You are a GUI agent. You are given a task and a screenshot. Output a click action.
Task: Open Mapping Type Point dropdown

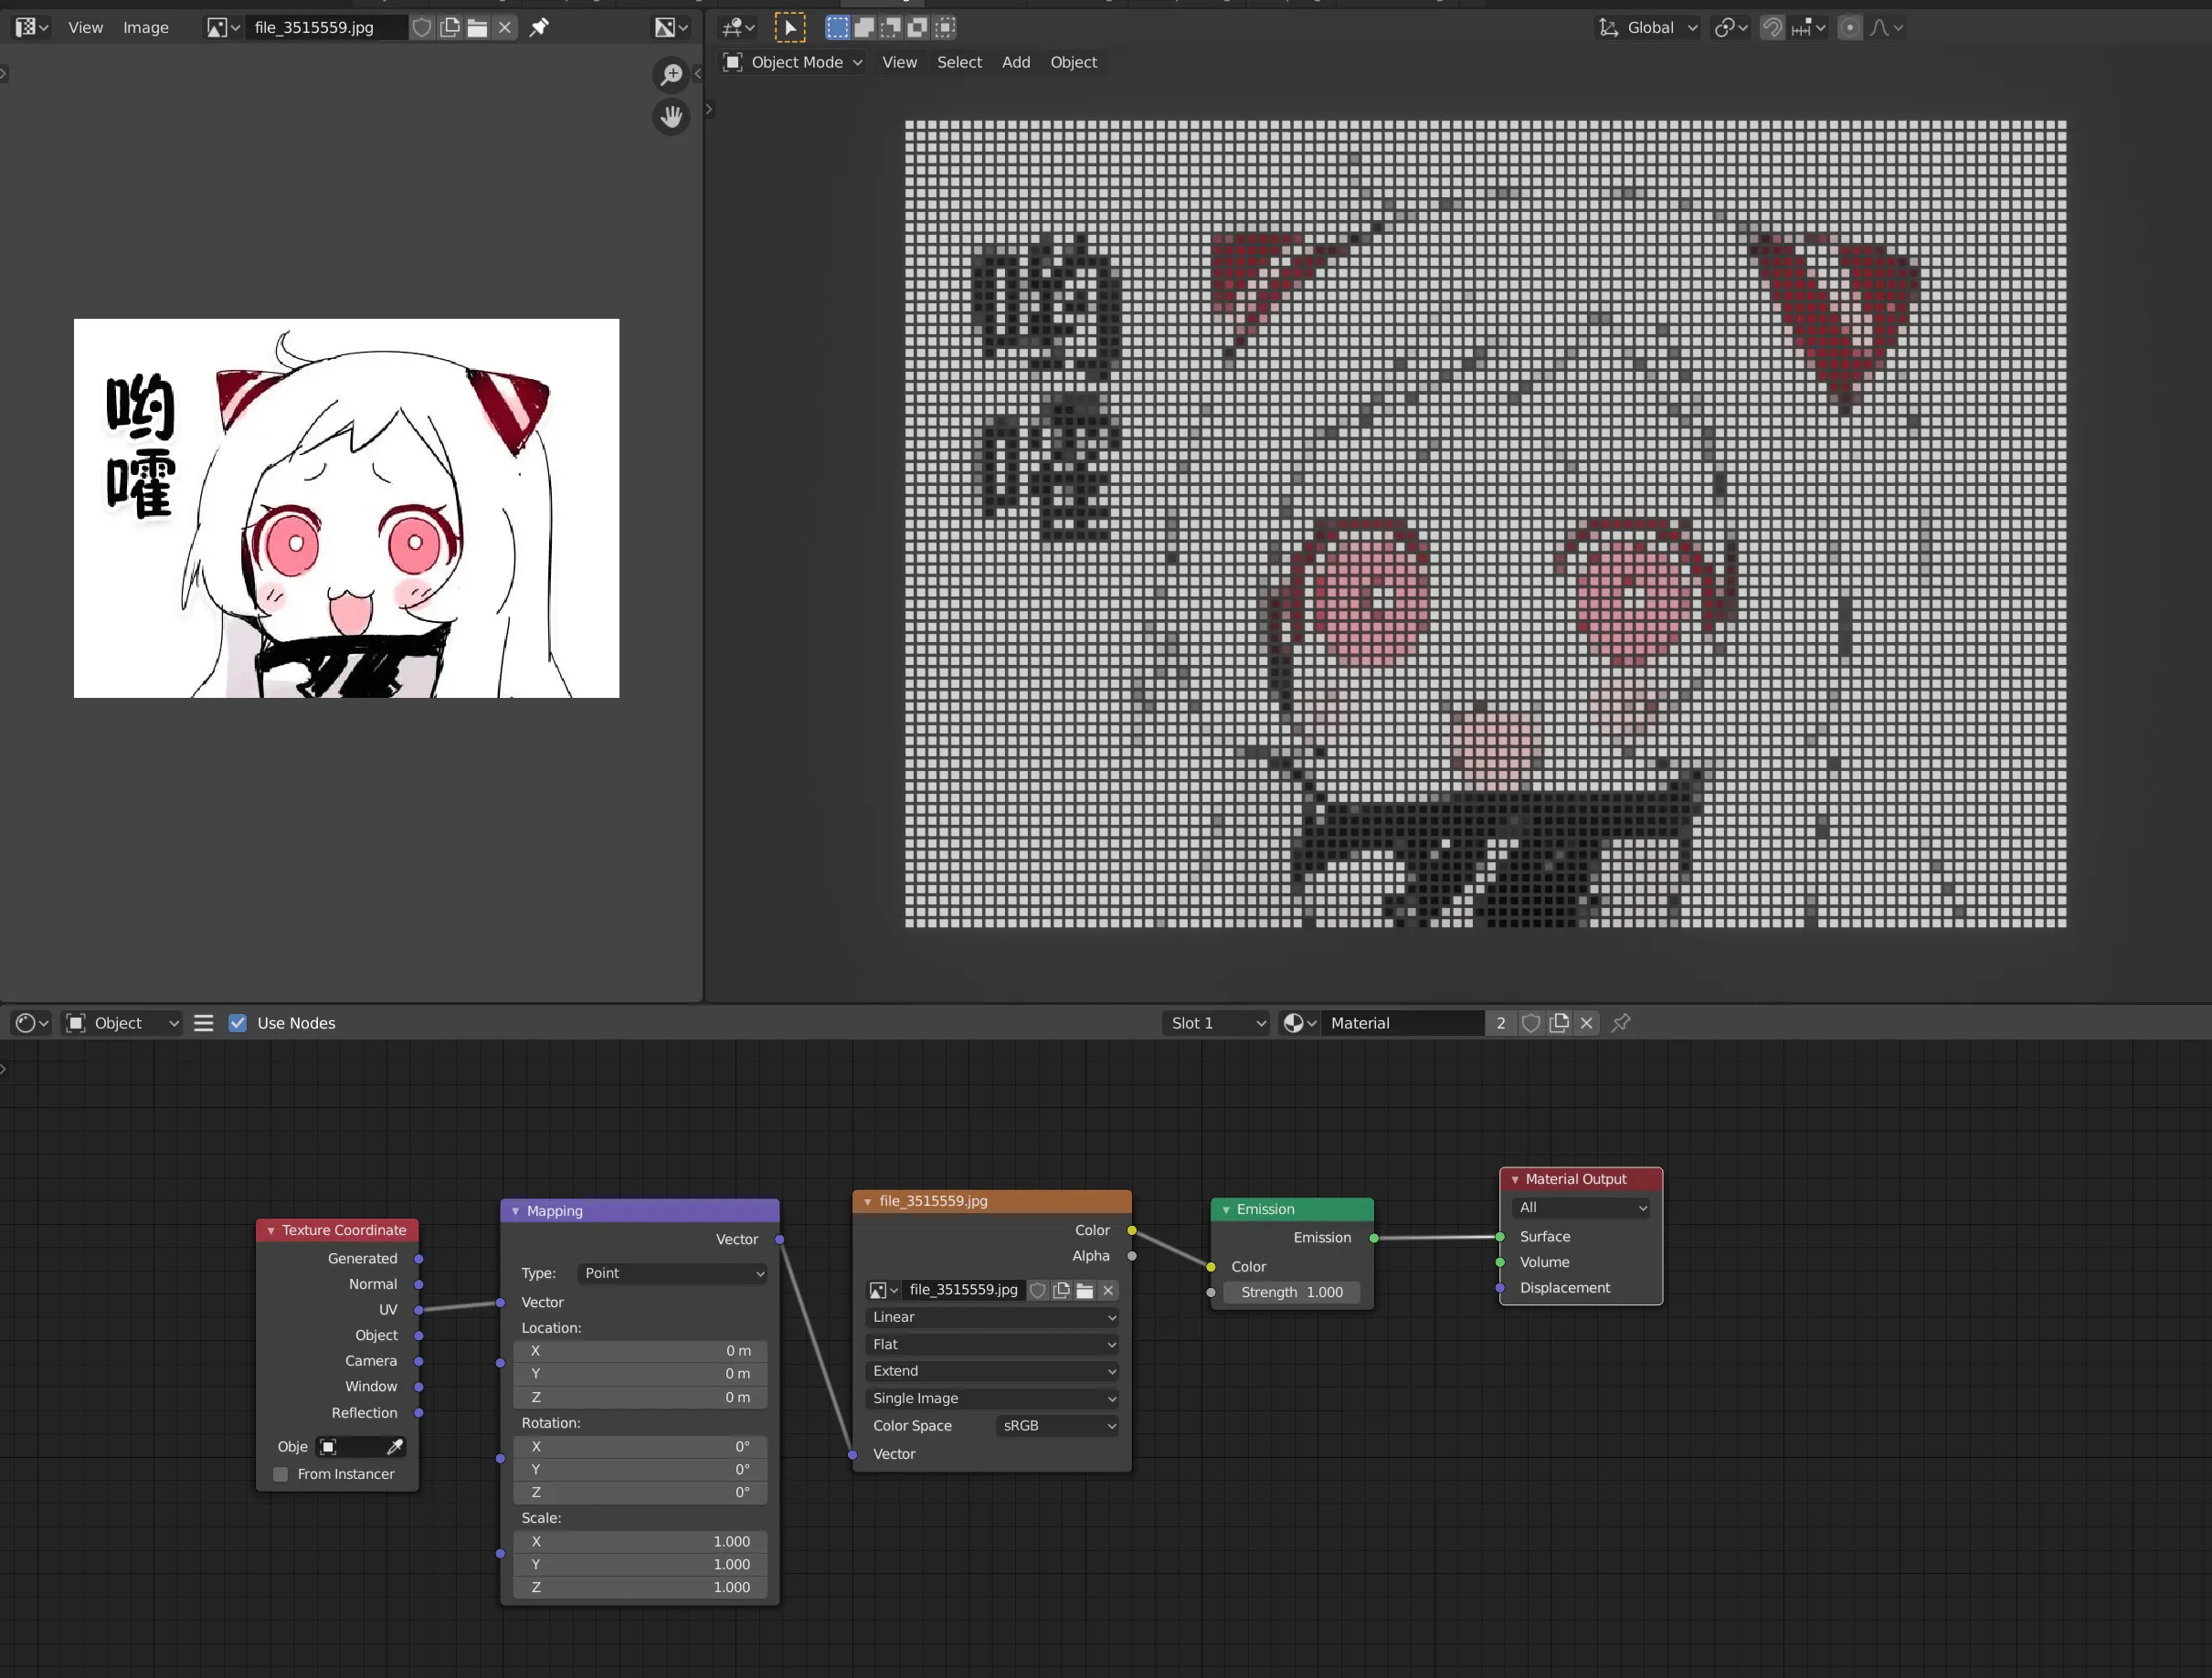[x=672, y=1273]
